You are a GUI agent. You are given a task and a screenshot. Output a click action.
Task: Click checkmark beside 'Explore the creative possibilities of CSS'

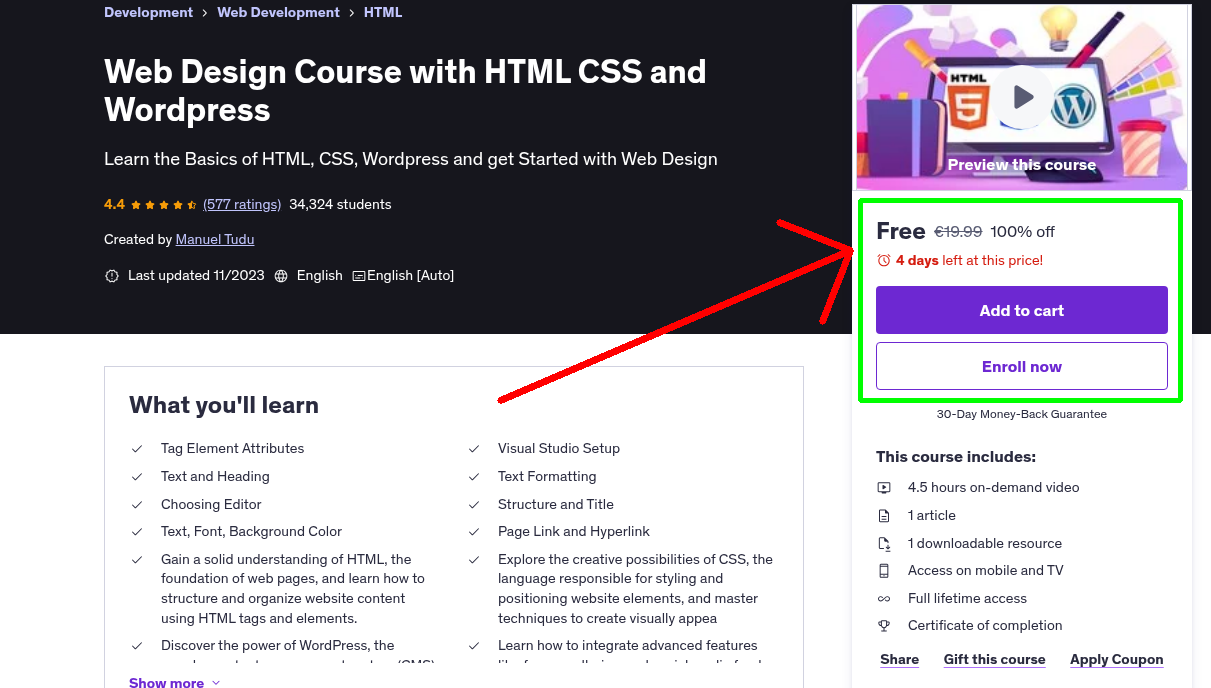474,560
